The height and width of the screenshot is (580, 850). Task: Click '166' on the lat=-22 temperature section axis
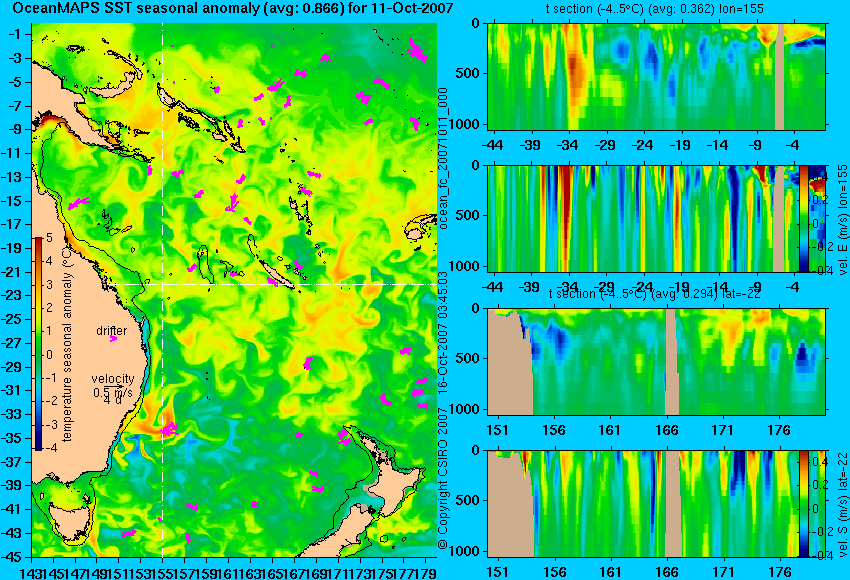click(x=667, y=430)
